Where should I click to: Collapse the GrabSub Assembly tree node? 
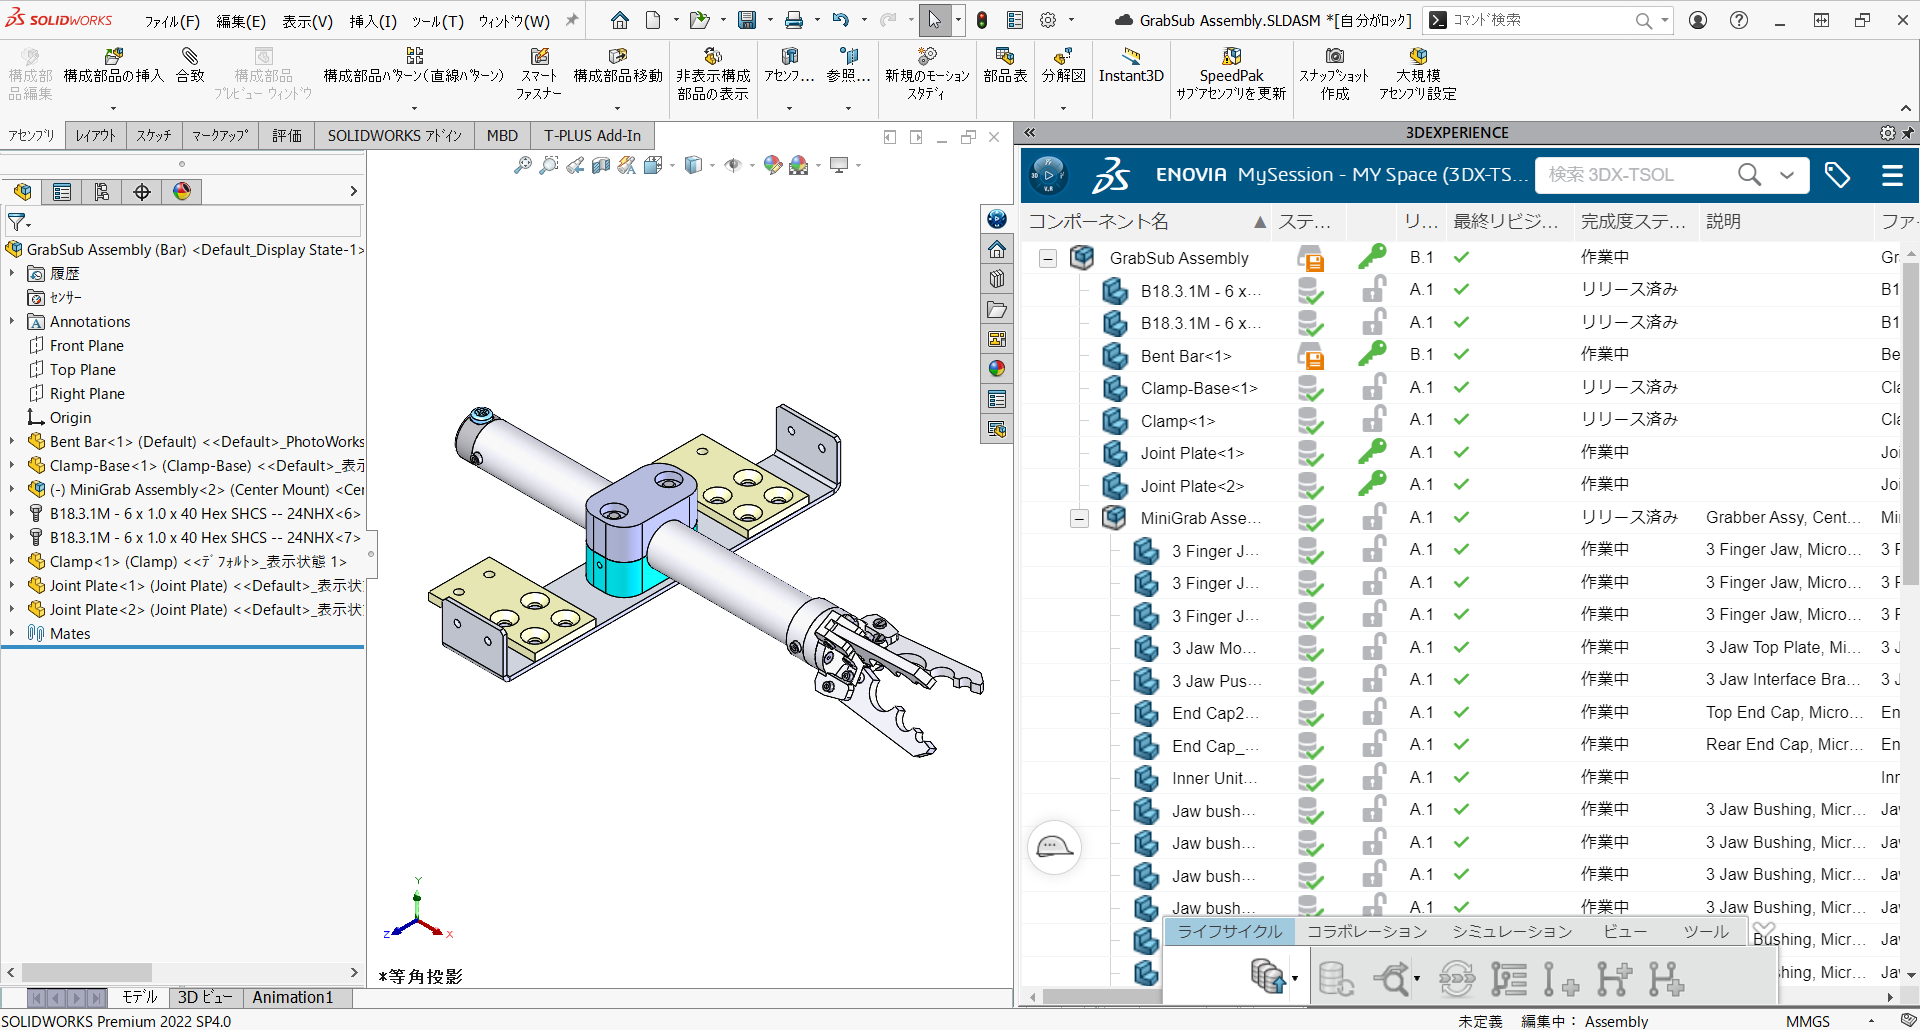1047,259
